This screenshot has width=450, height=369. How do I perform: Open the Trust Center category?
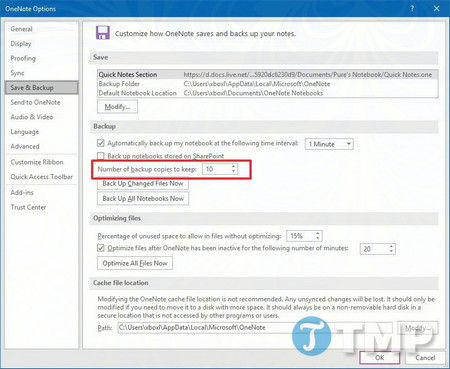coord(42,207)
